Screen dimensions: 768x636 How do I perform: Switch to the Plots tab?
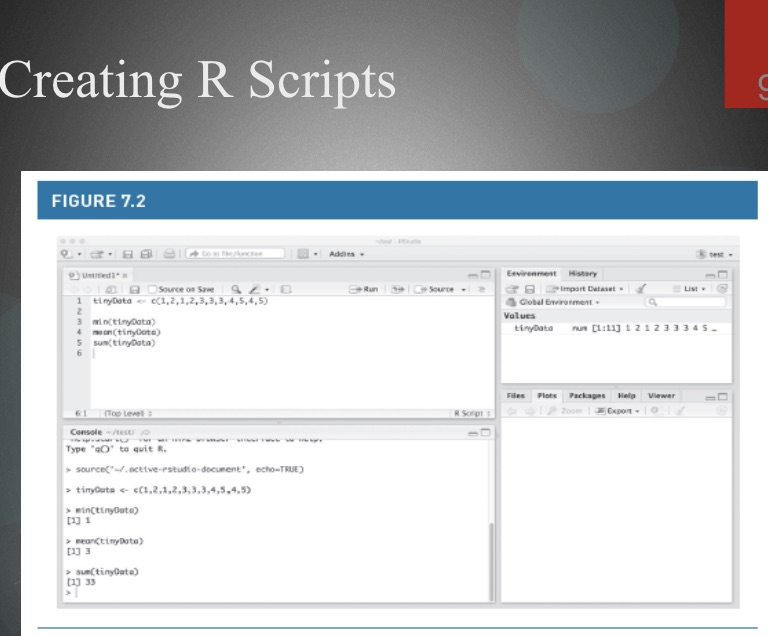[547, 395]
